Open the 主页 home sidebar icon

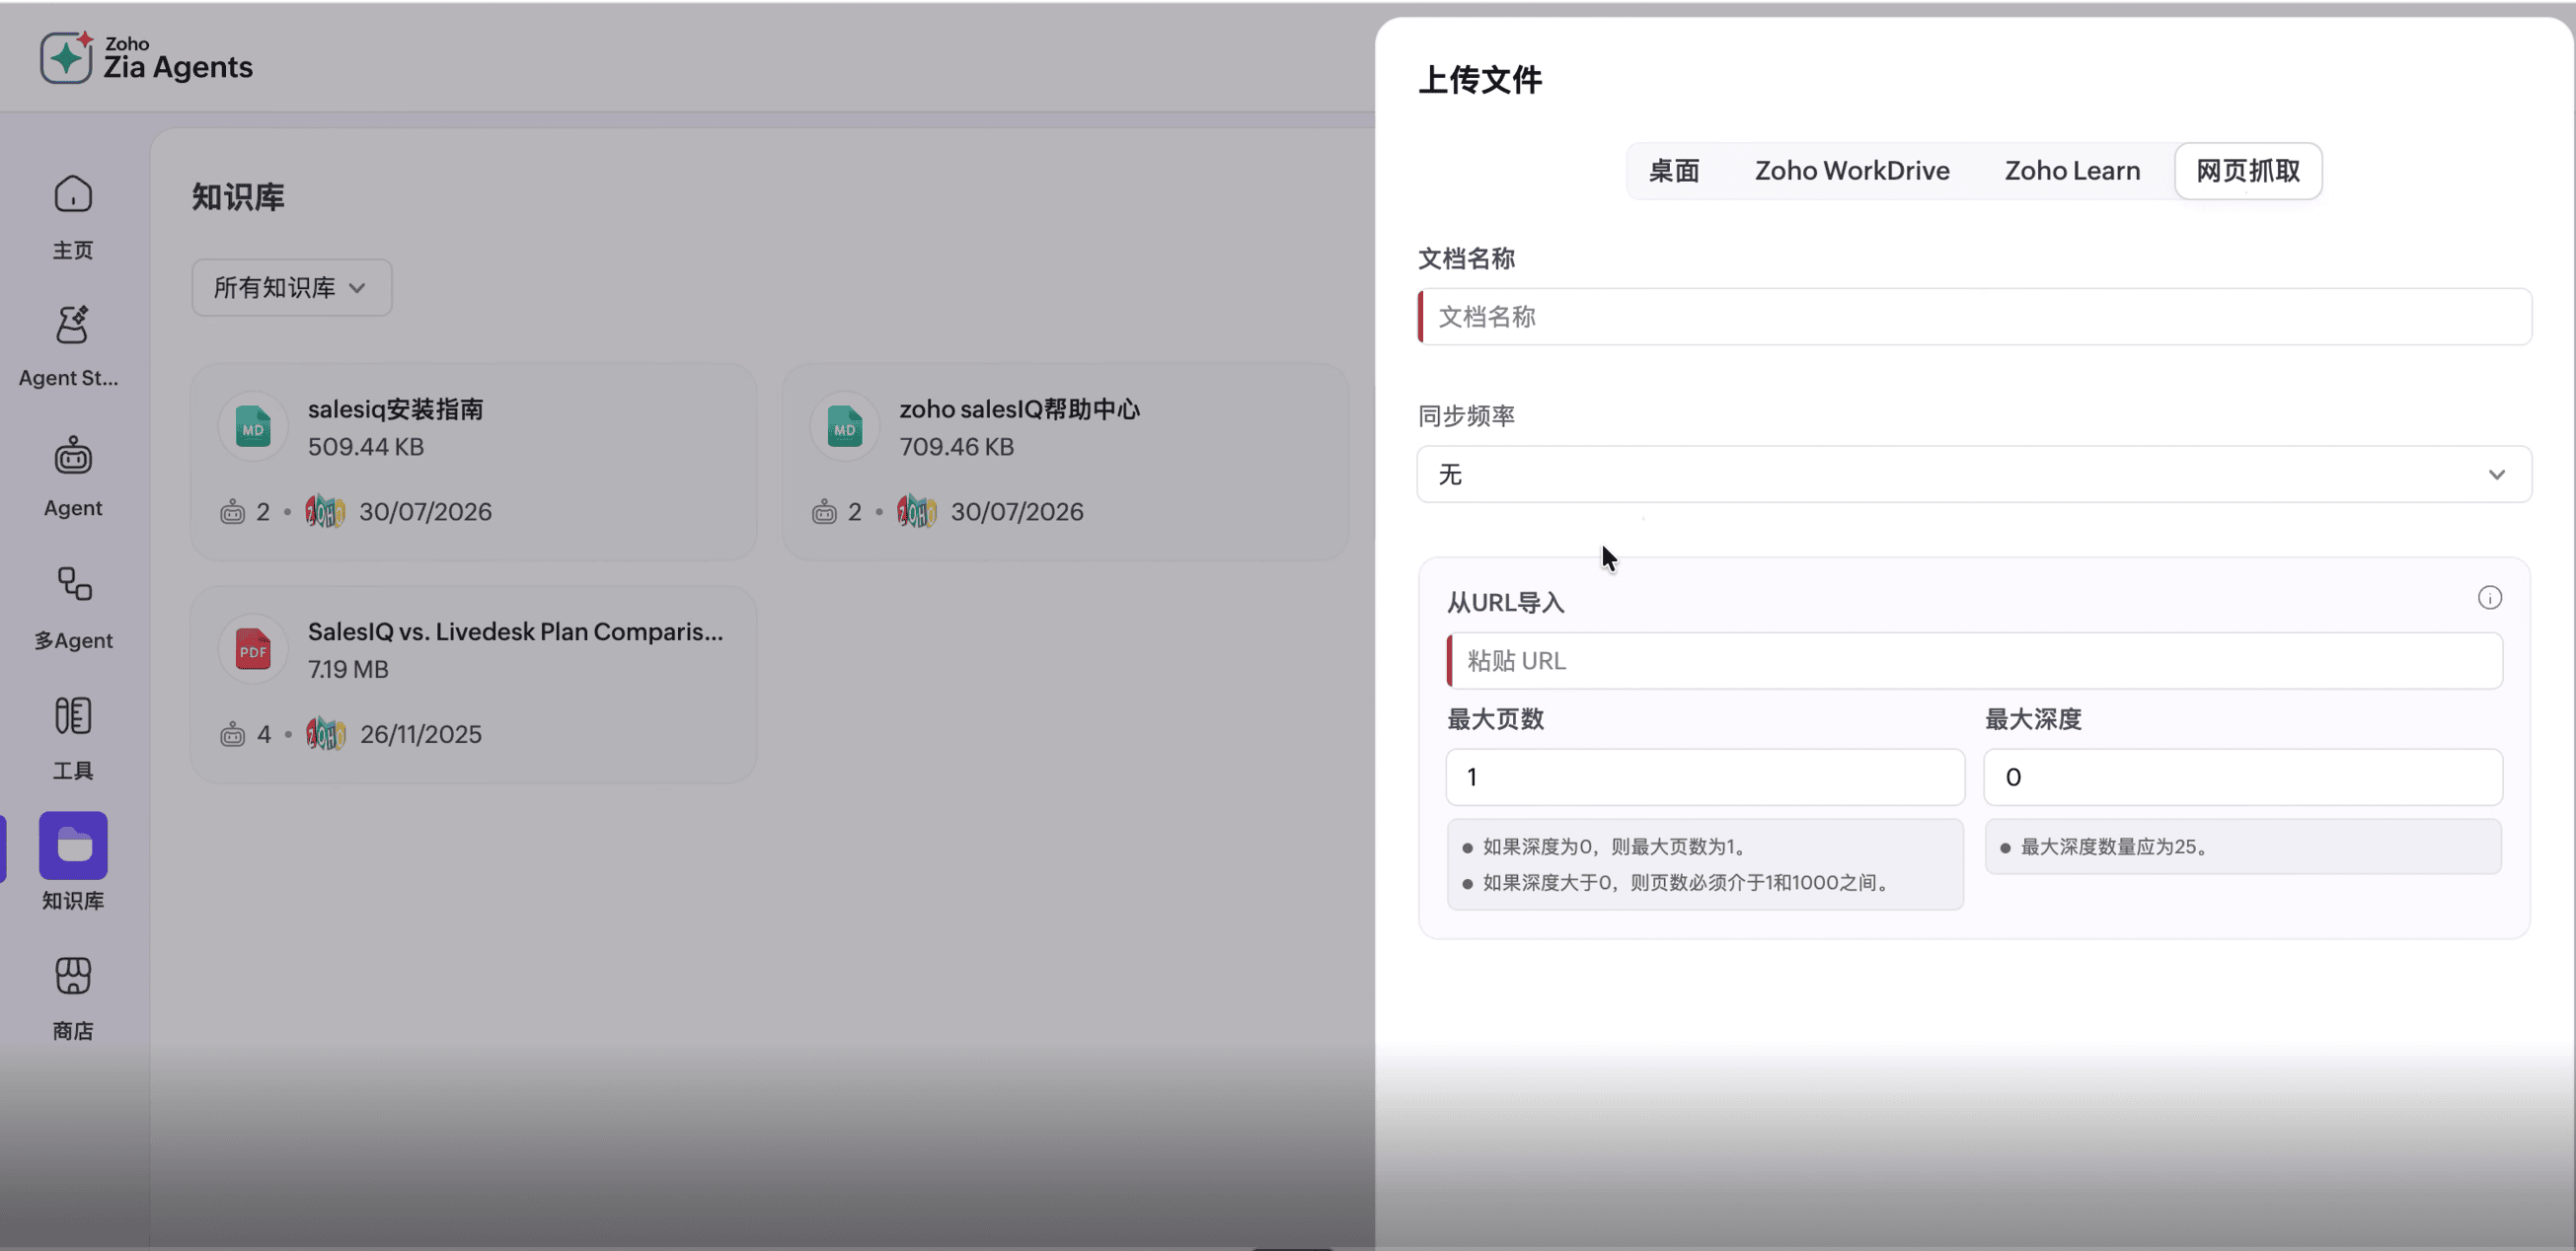[73, 194]
